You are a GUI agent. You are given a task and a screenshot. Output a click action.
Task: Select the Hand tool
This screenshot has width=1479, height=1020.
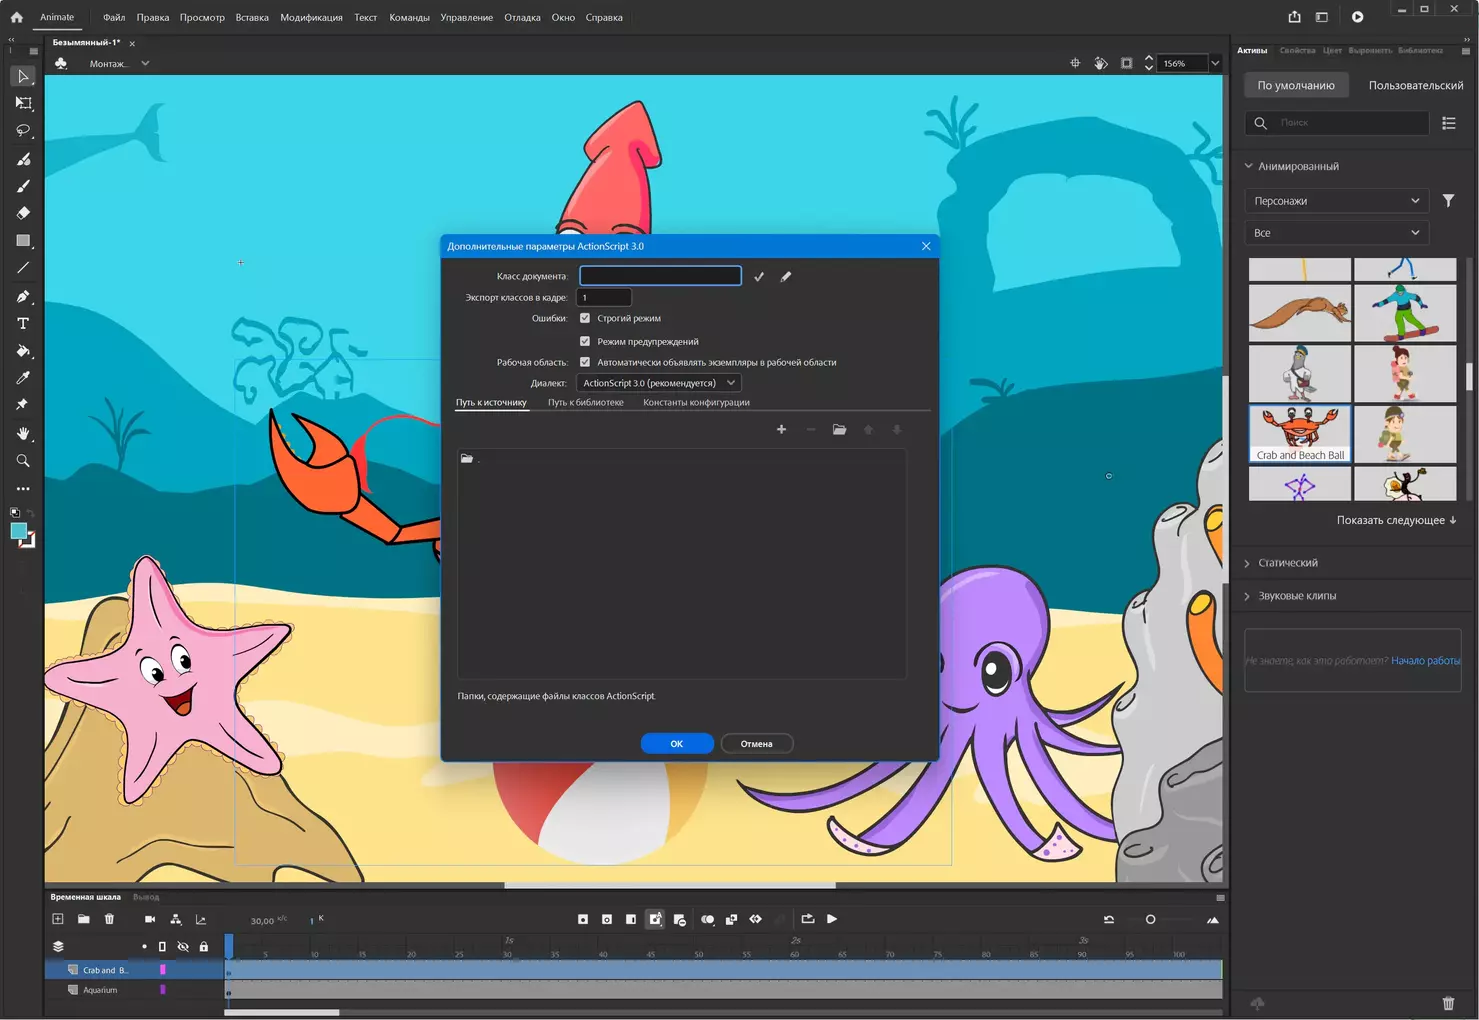tap(23, 433)
